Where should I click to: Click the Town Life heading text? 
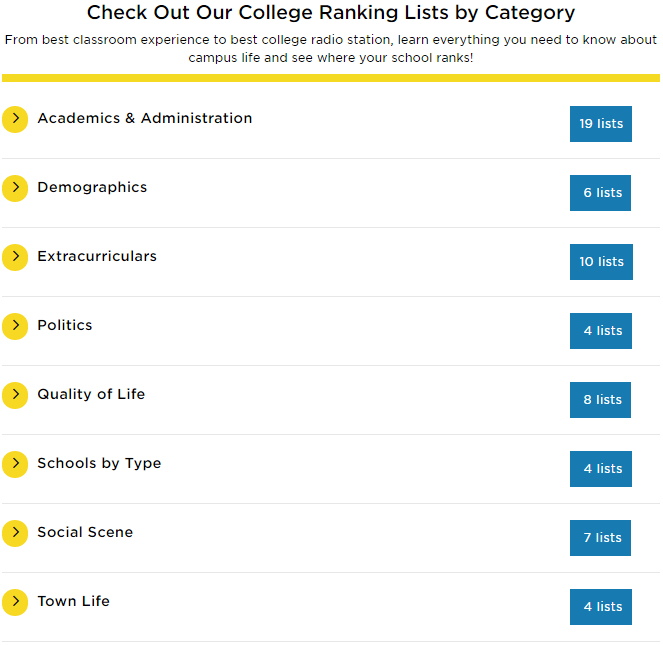pyautogui.click(x=73, y=601)
